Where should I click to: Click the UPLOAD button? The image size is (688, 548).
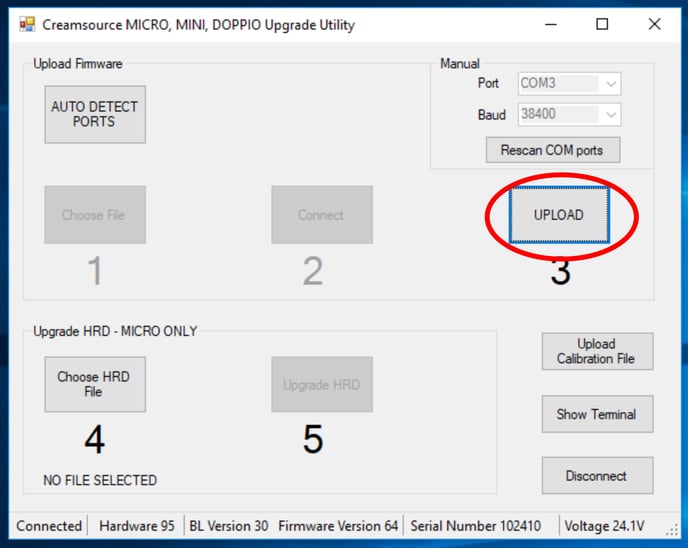coord(559,215)
